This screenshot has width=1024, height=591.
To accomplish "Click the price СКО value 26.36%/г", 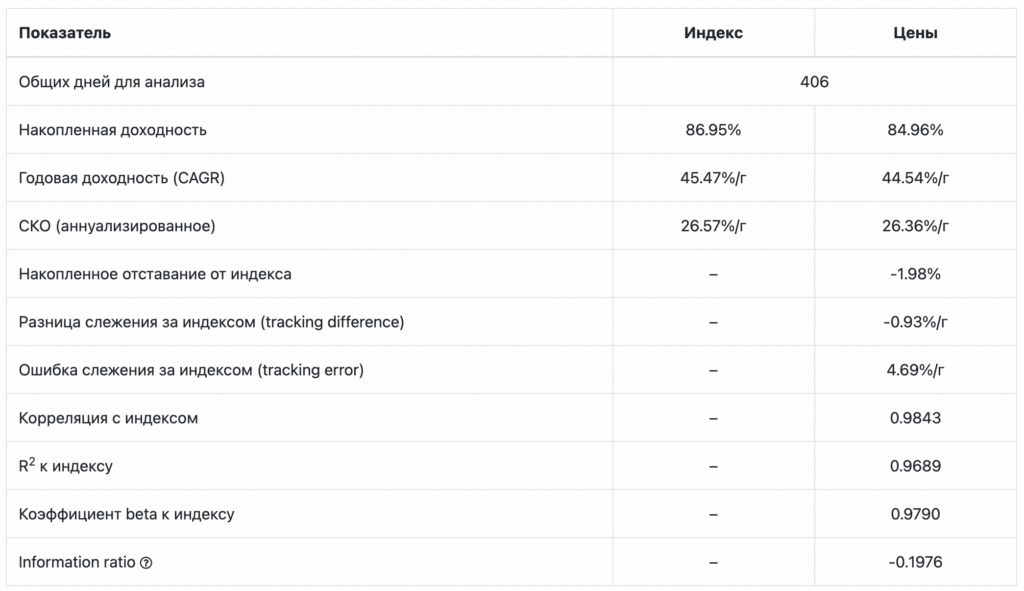I will click(x=915, y=226).
